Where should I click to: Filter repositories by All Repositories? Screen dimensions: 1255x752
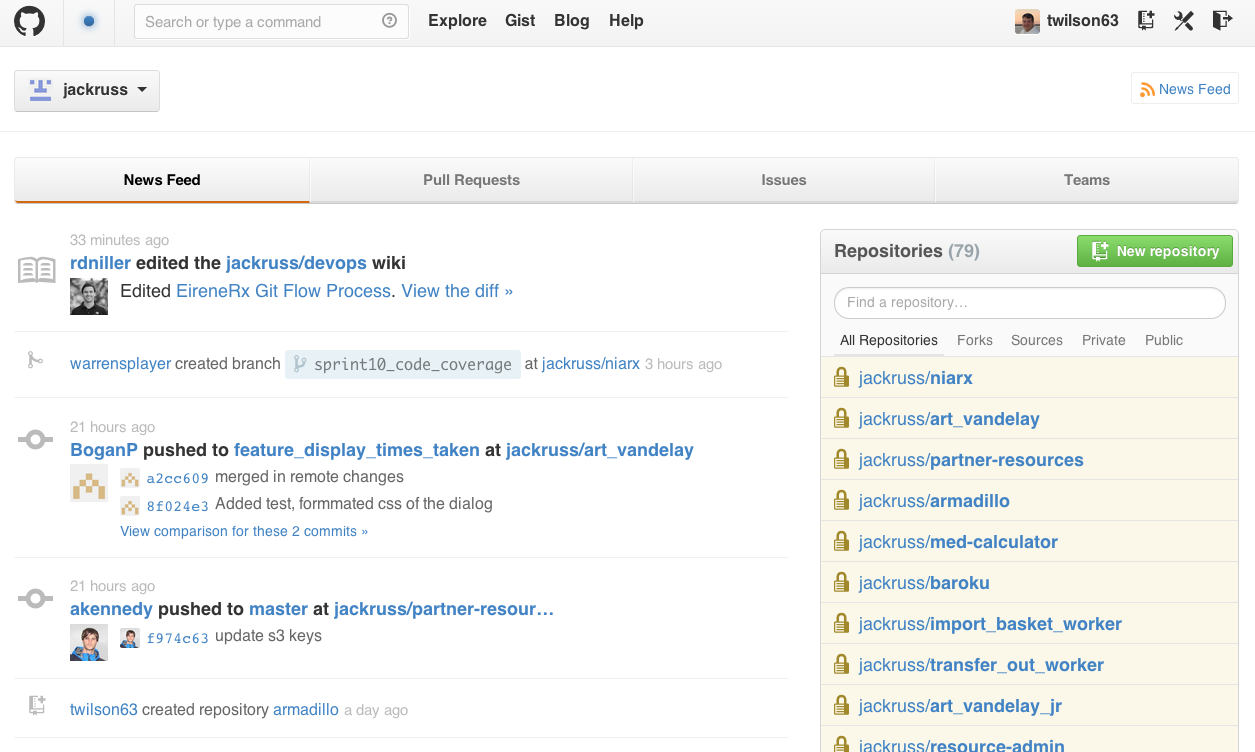tap(889, 340)
